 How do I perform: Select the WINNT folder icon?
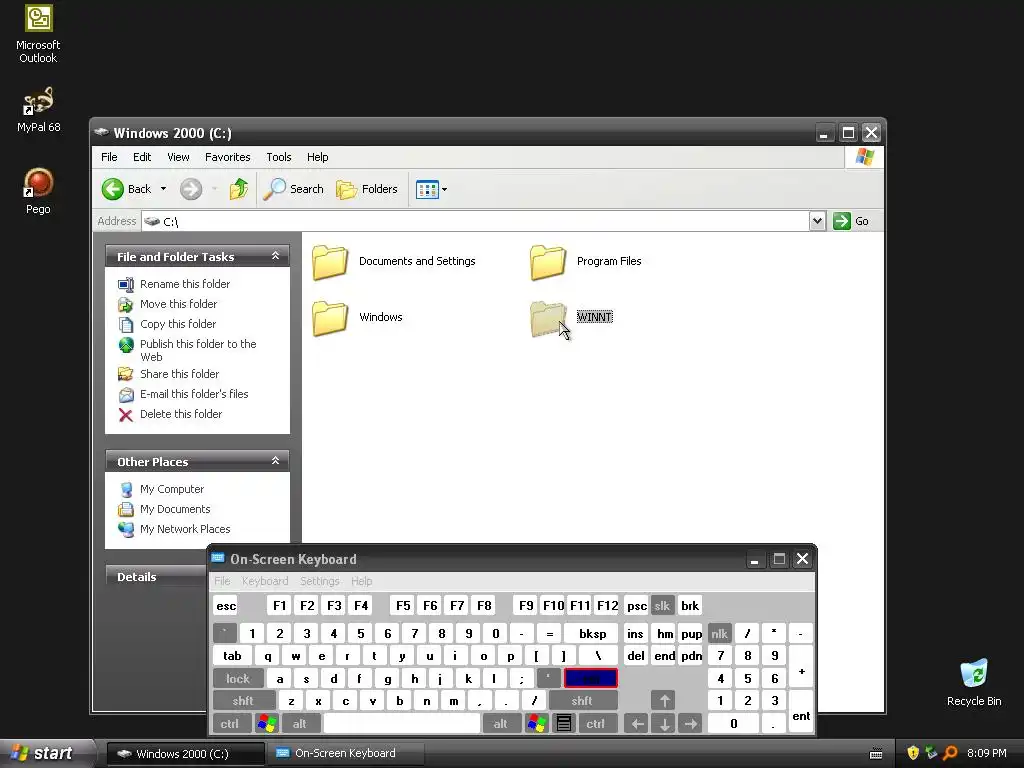[548, 319]
